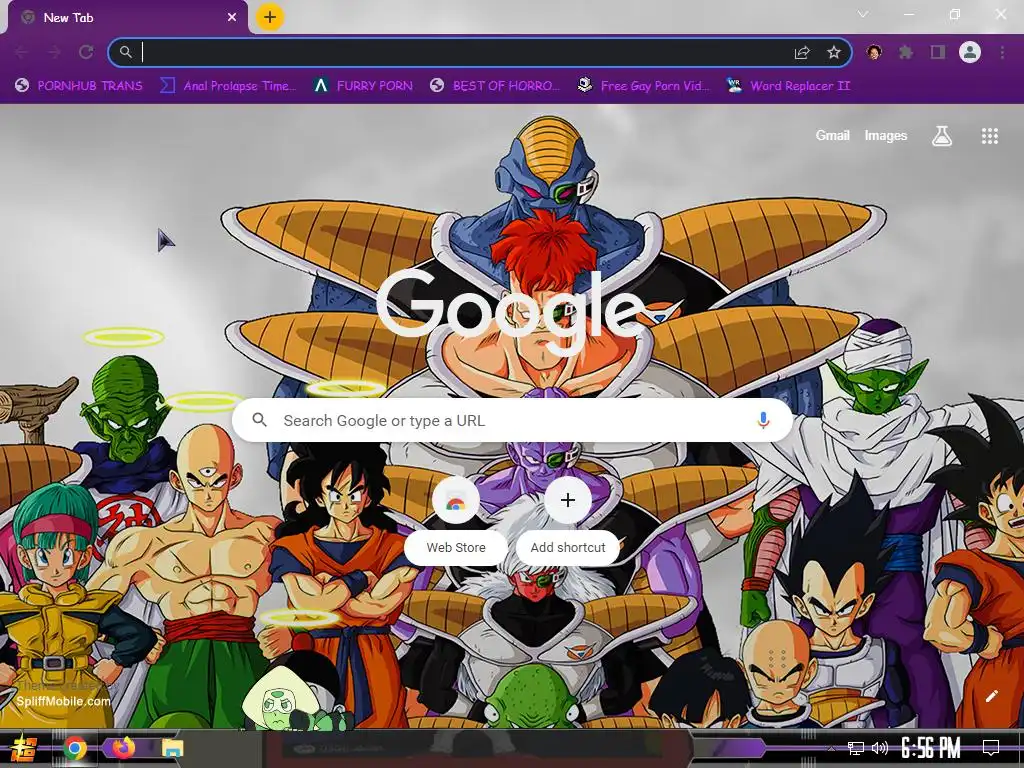
Task: Focus the Search Google or type a URL box
Action: tap(513, 421)
